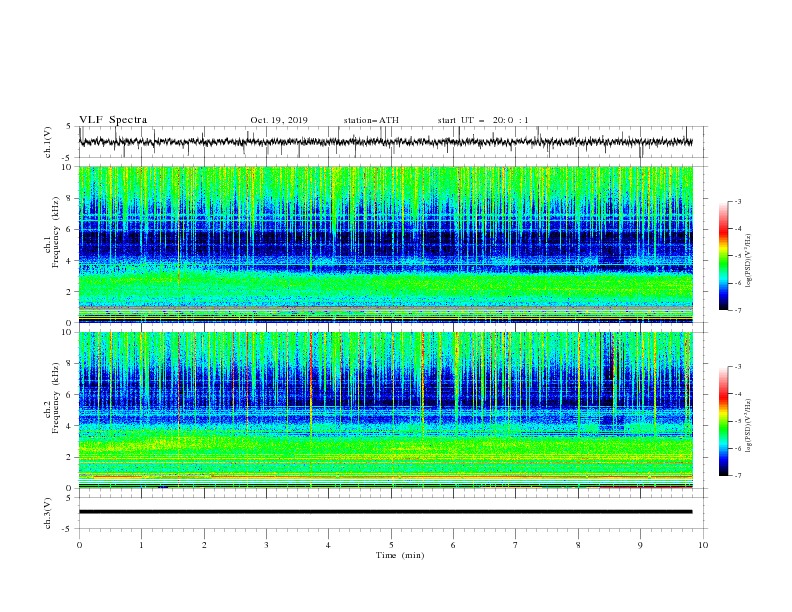Click the "-4" tick on the ch.2 colorbar
Screen dimensions: 792x612
tap(737, 394)
